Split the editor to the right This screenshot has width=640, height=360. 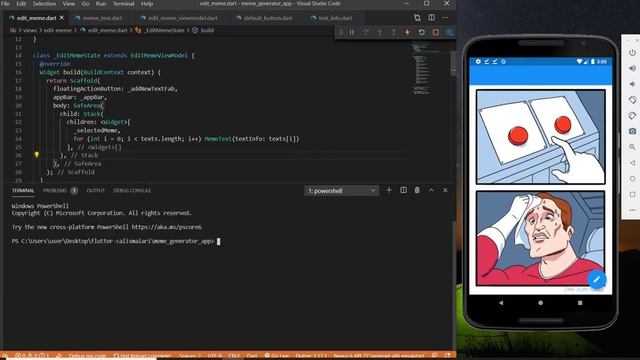point(431,18)
